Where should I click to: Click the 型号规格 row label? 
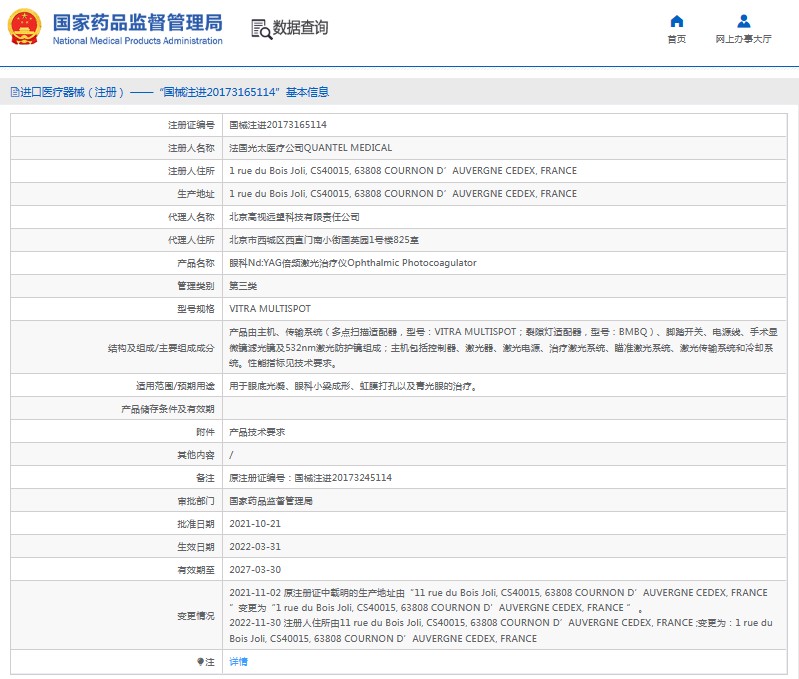[196, 309]
